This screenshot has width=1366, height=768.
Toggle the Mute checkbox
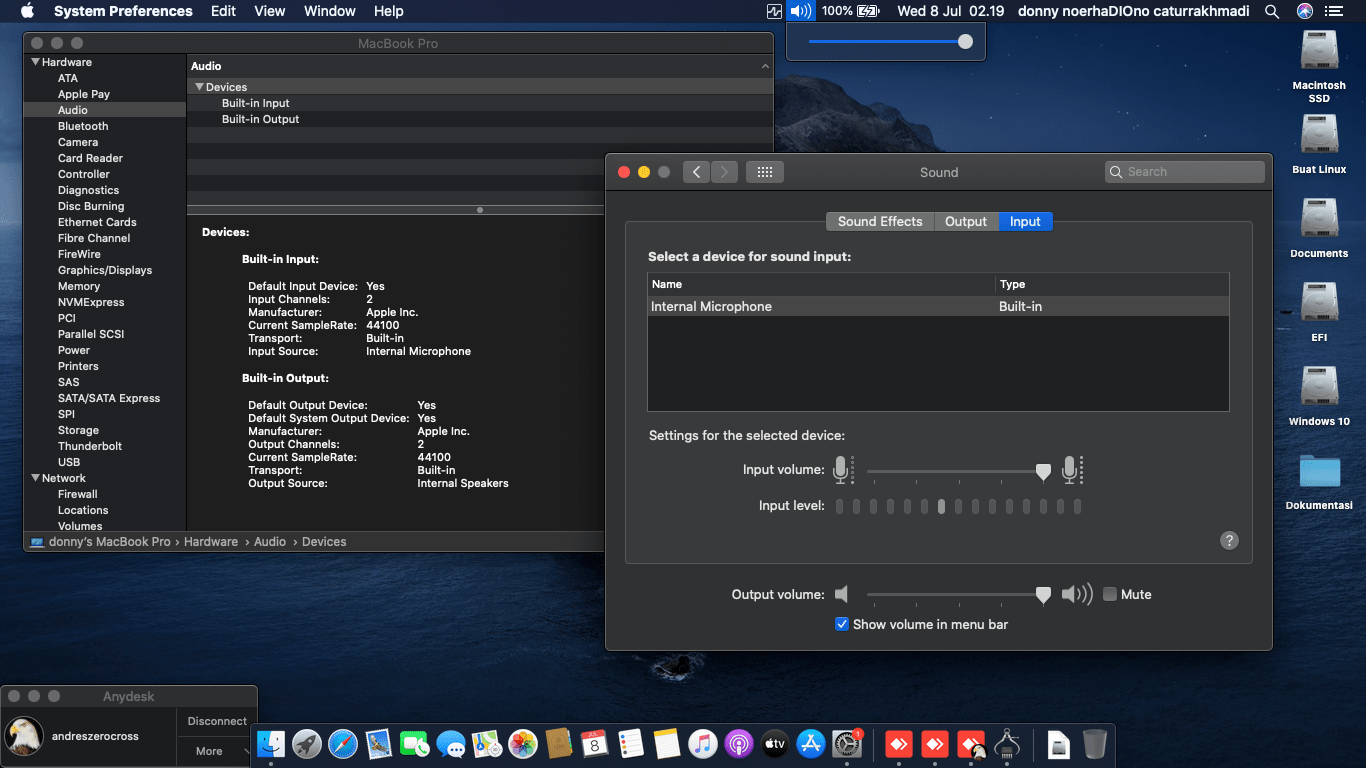click(1110, 594)
